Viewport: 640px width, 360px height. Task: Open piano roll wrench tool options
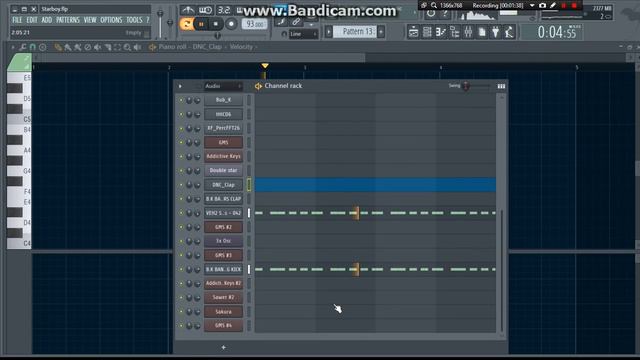(x=23, y=47)
